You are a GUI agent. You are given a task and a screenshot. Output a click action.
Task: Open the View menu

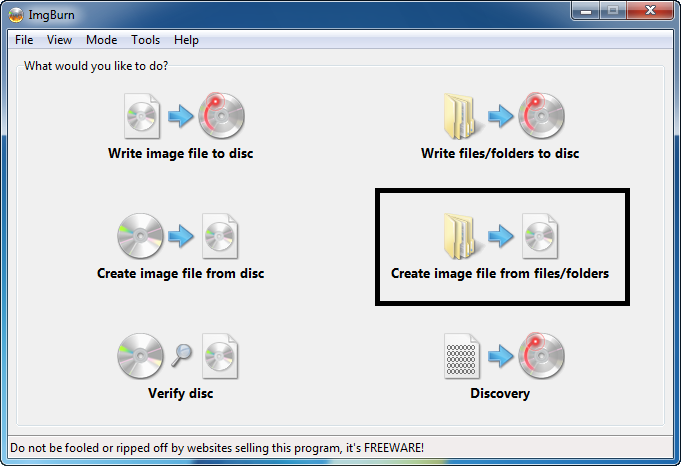coord(59,40)
